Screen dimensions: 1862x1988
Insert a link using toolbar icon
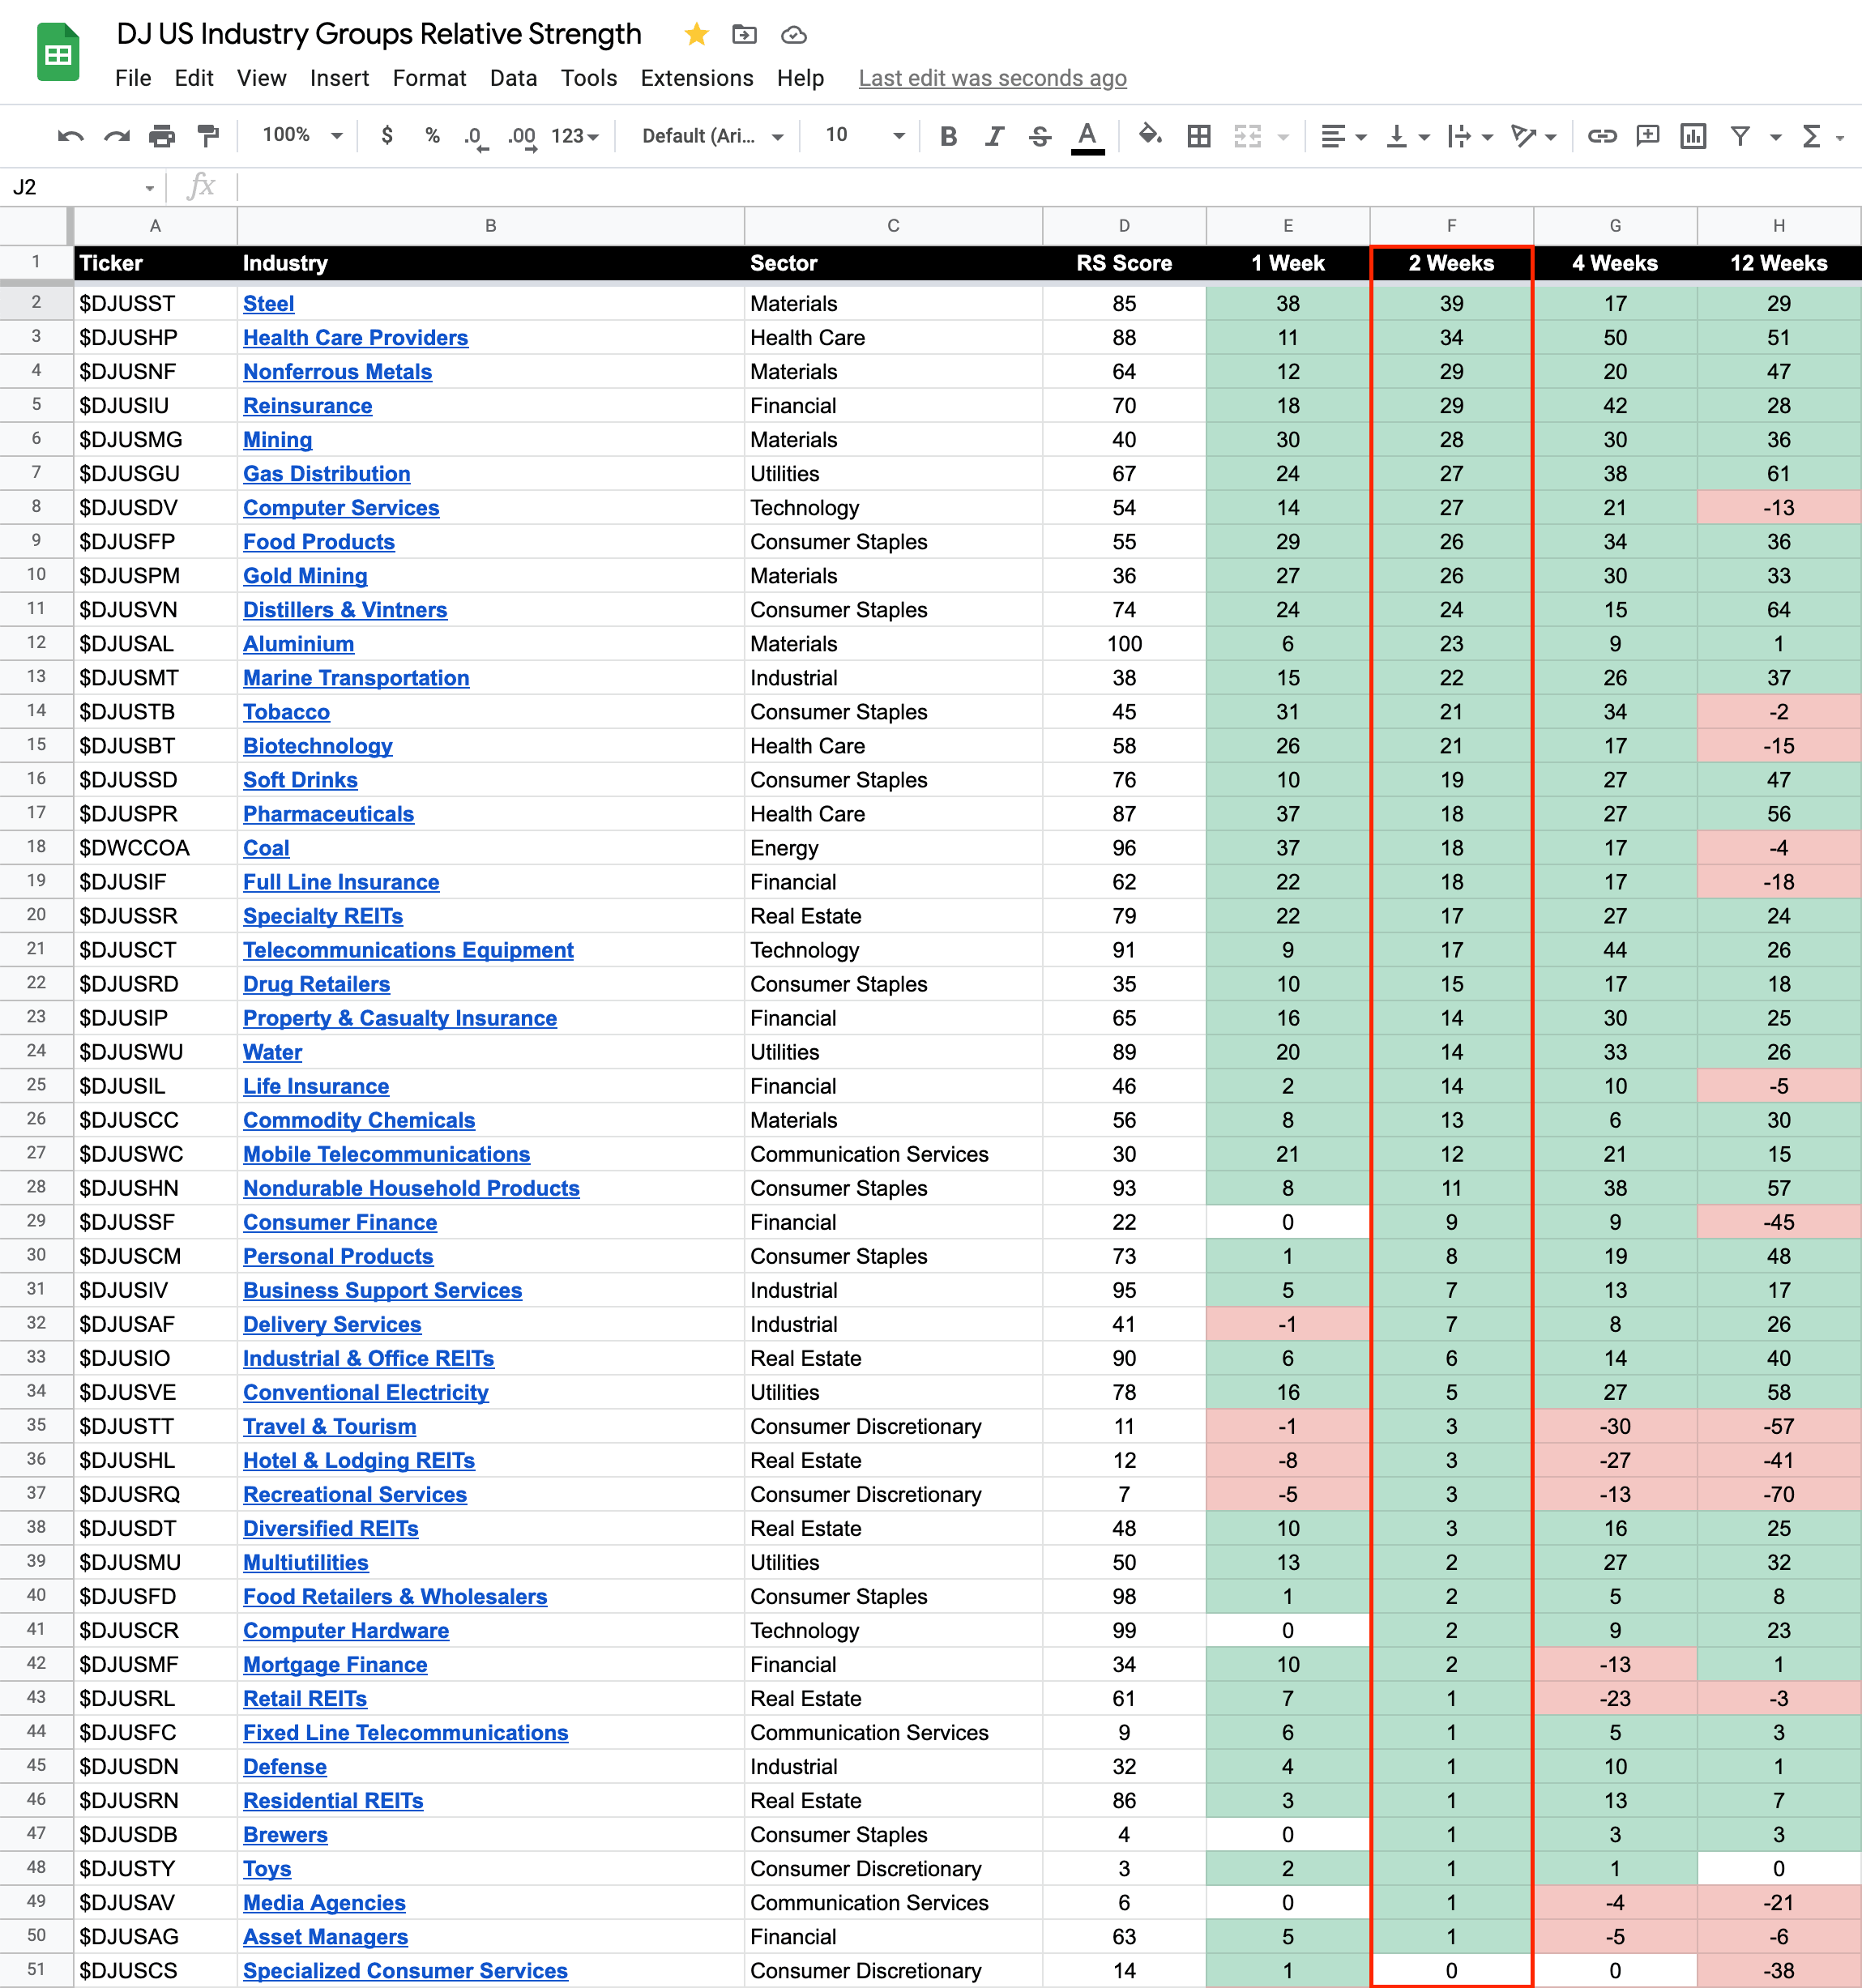pyautogui.click(x=1601, y=136)
